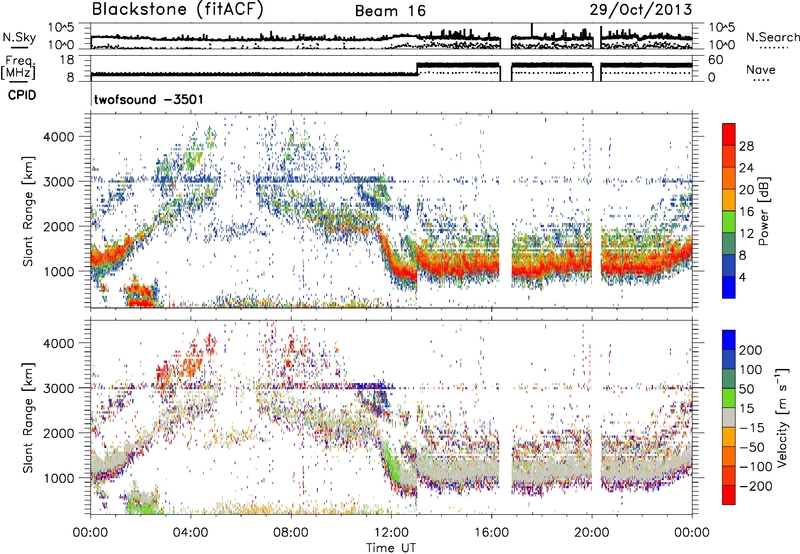This screenshot has width=800, height=554.
Task: Click the "24" power colorbar tick
Action: [746, 168]
